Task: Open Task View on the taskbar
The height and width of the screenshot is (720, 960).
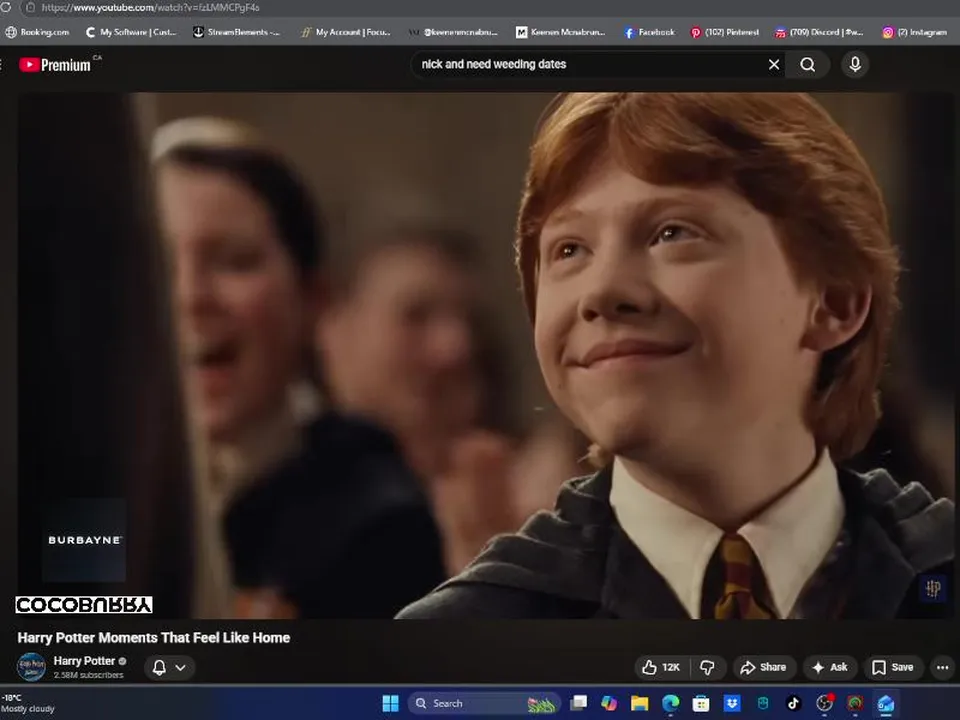Action: [x=579, y=703]
